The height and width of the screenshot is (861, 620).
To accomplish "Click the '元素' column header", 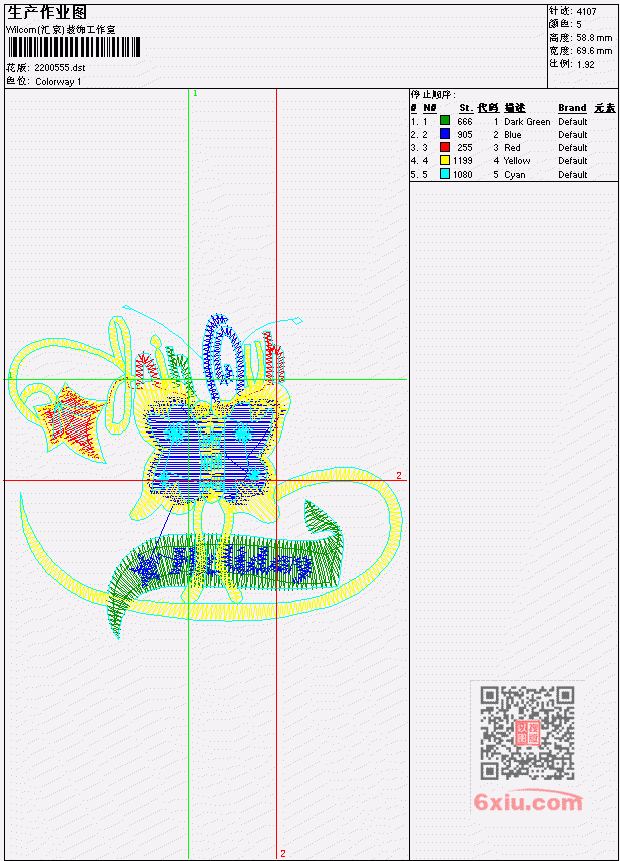I will (x=605, y=108).
